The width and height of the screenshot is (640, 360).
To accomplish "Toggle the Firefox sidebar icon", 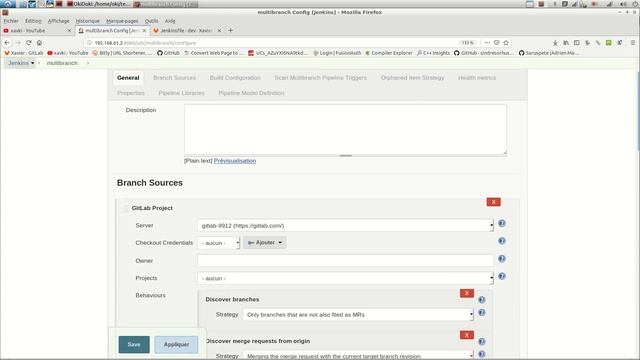I will 577,42.
